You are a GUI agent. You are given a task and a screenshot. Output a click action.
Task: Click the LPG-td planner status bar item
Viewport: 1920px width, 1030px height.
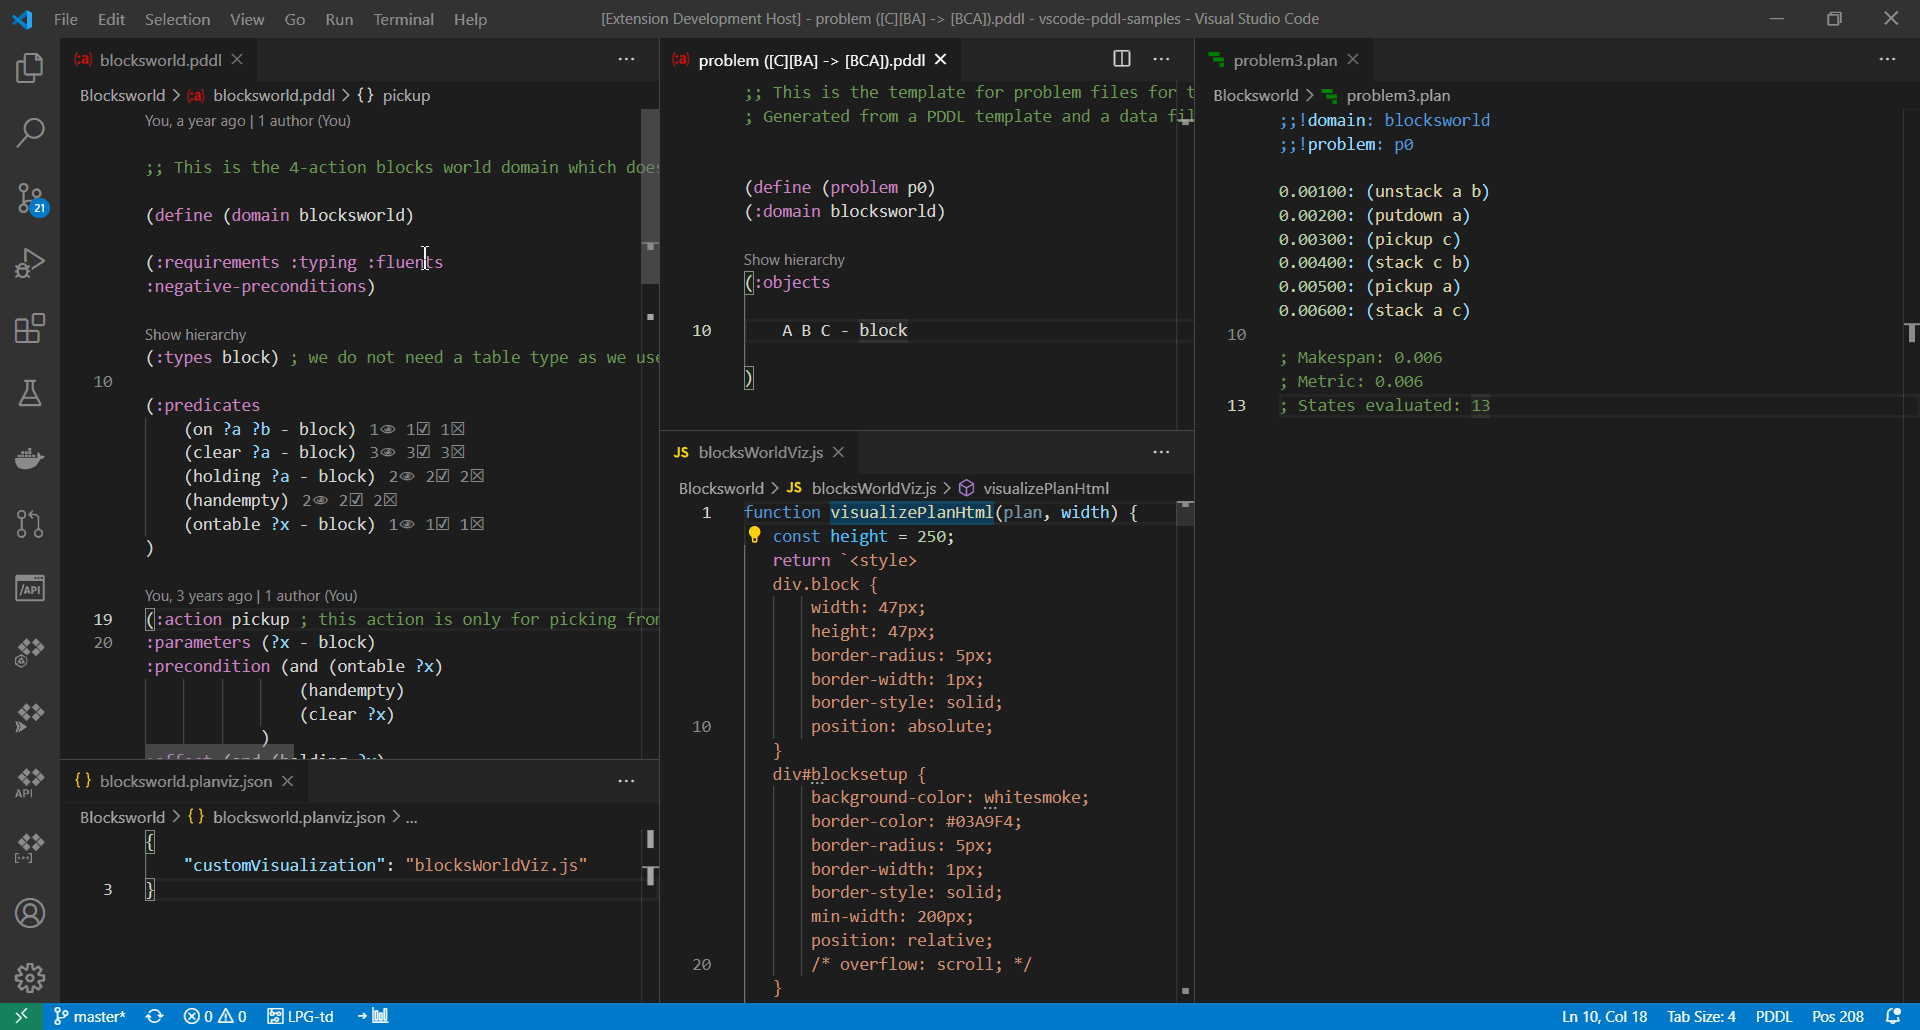pos(301,1016)
